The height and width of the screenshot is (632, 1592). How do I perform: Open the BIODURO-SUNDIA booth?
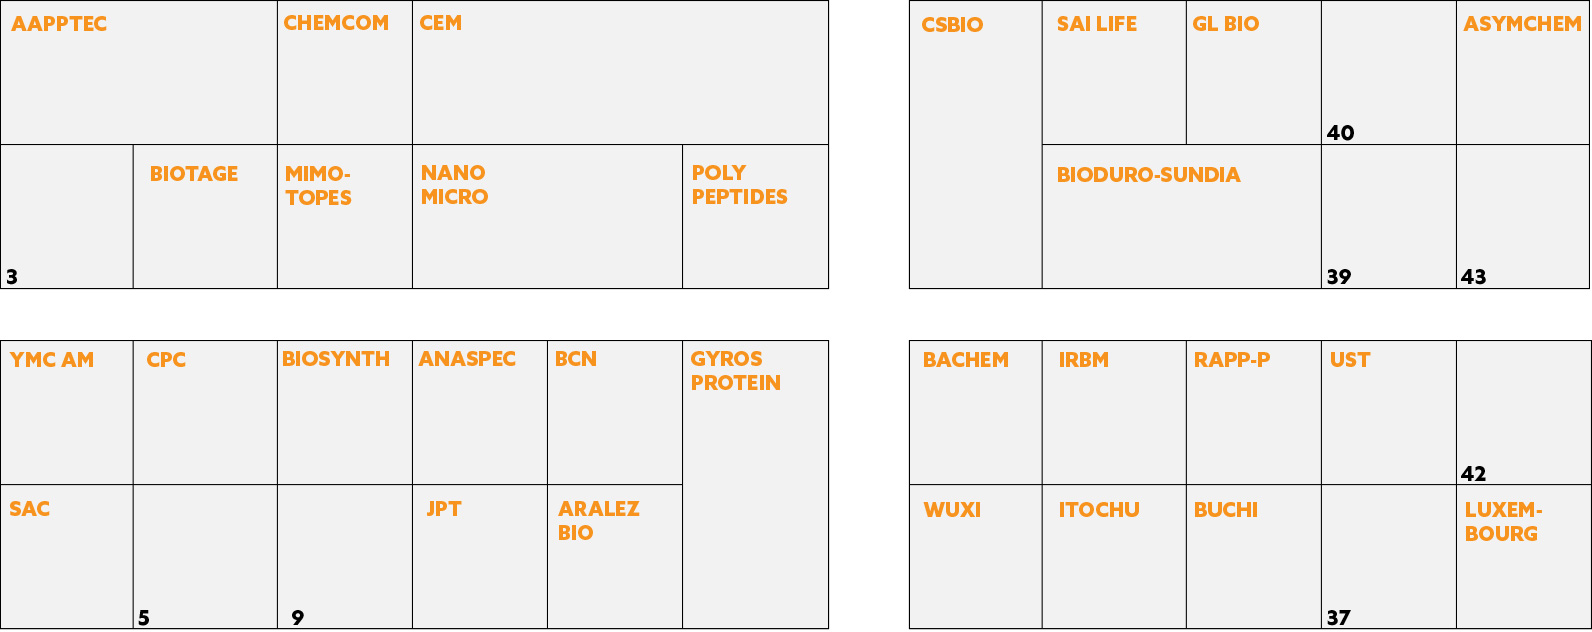[x=1182, y=217]
